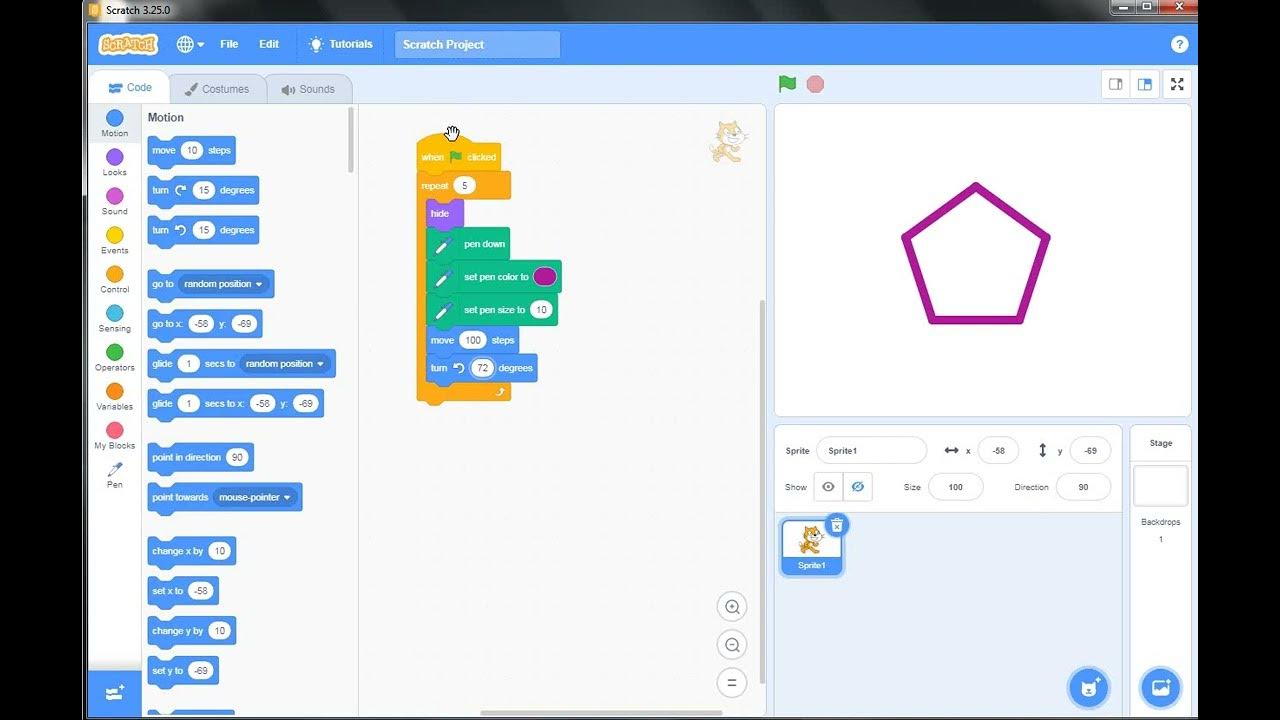Select the Control category circle
Image resolution: width=1280 pixels, height=720 pixels.
(x=115, y=274)
